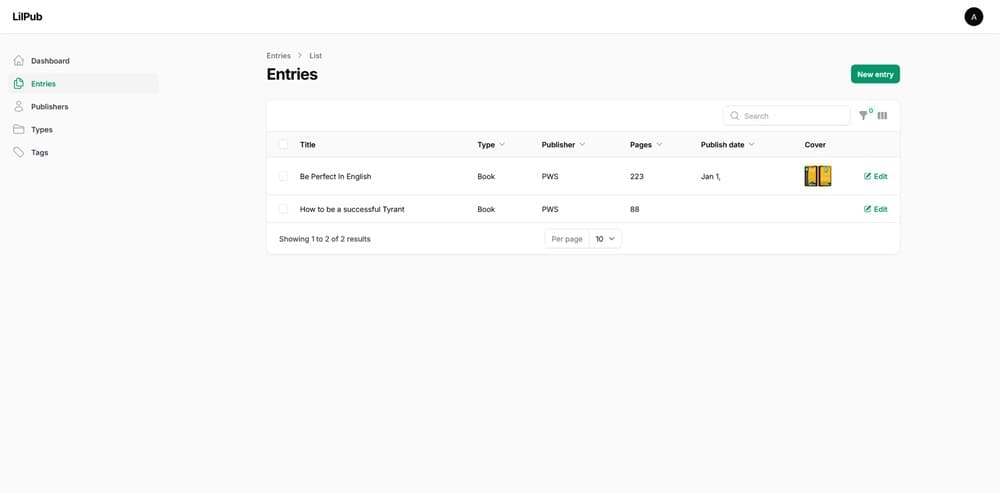The height and width of the screenshot is (493, 1000).
Task: Check the Be Perfect In English row
Action: tap(283, 176)
